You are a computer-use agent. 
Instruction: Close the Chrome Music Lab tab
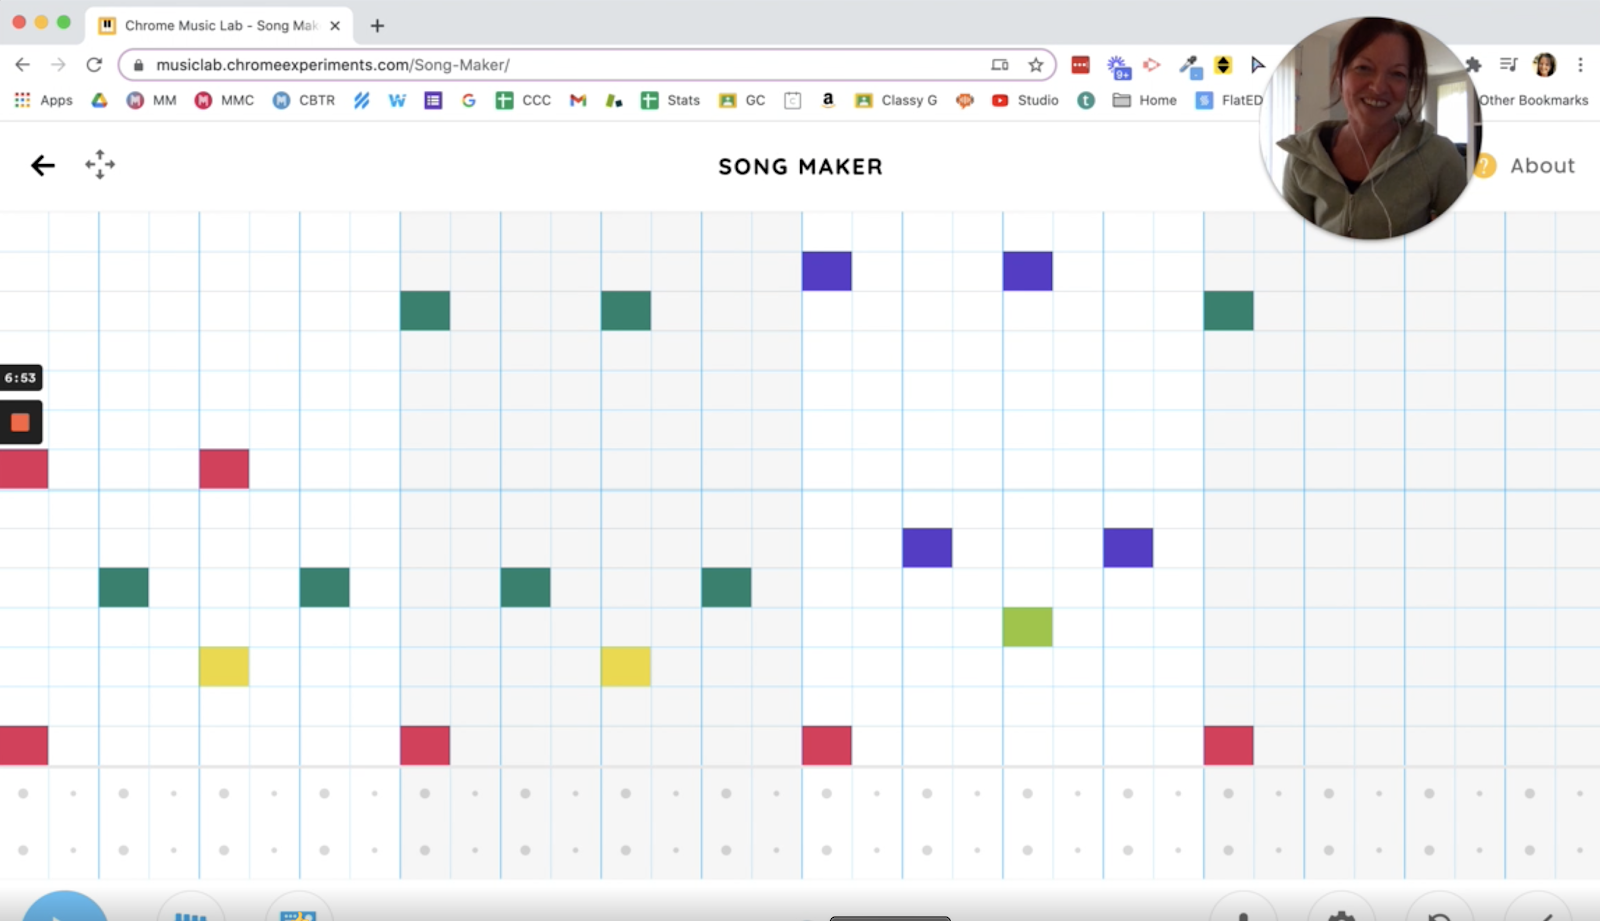335,26
